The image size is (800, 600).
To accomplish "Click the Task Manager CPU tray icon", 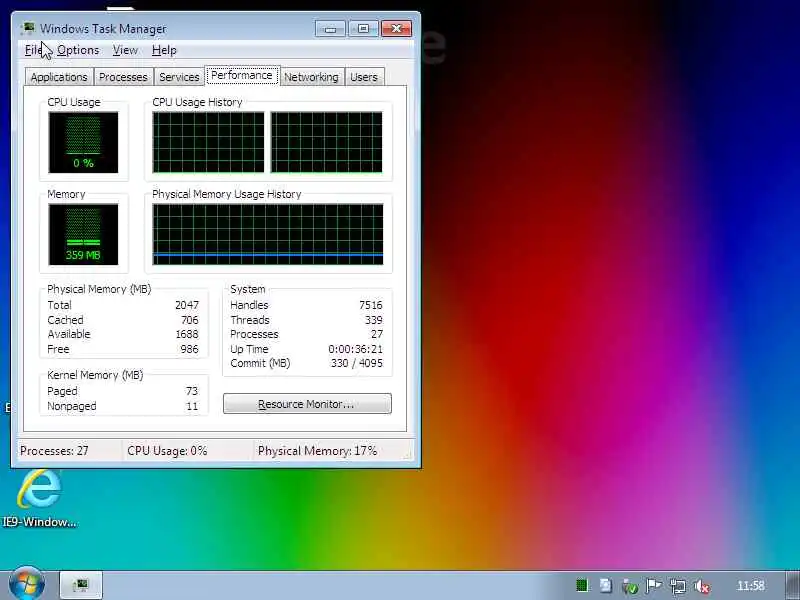I will [x=582, y=586].
